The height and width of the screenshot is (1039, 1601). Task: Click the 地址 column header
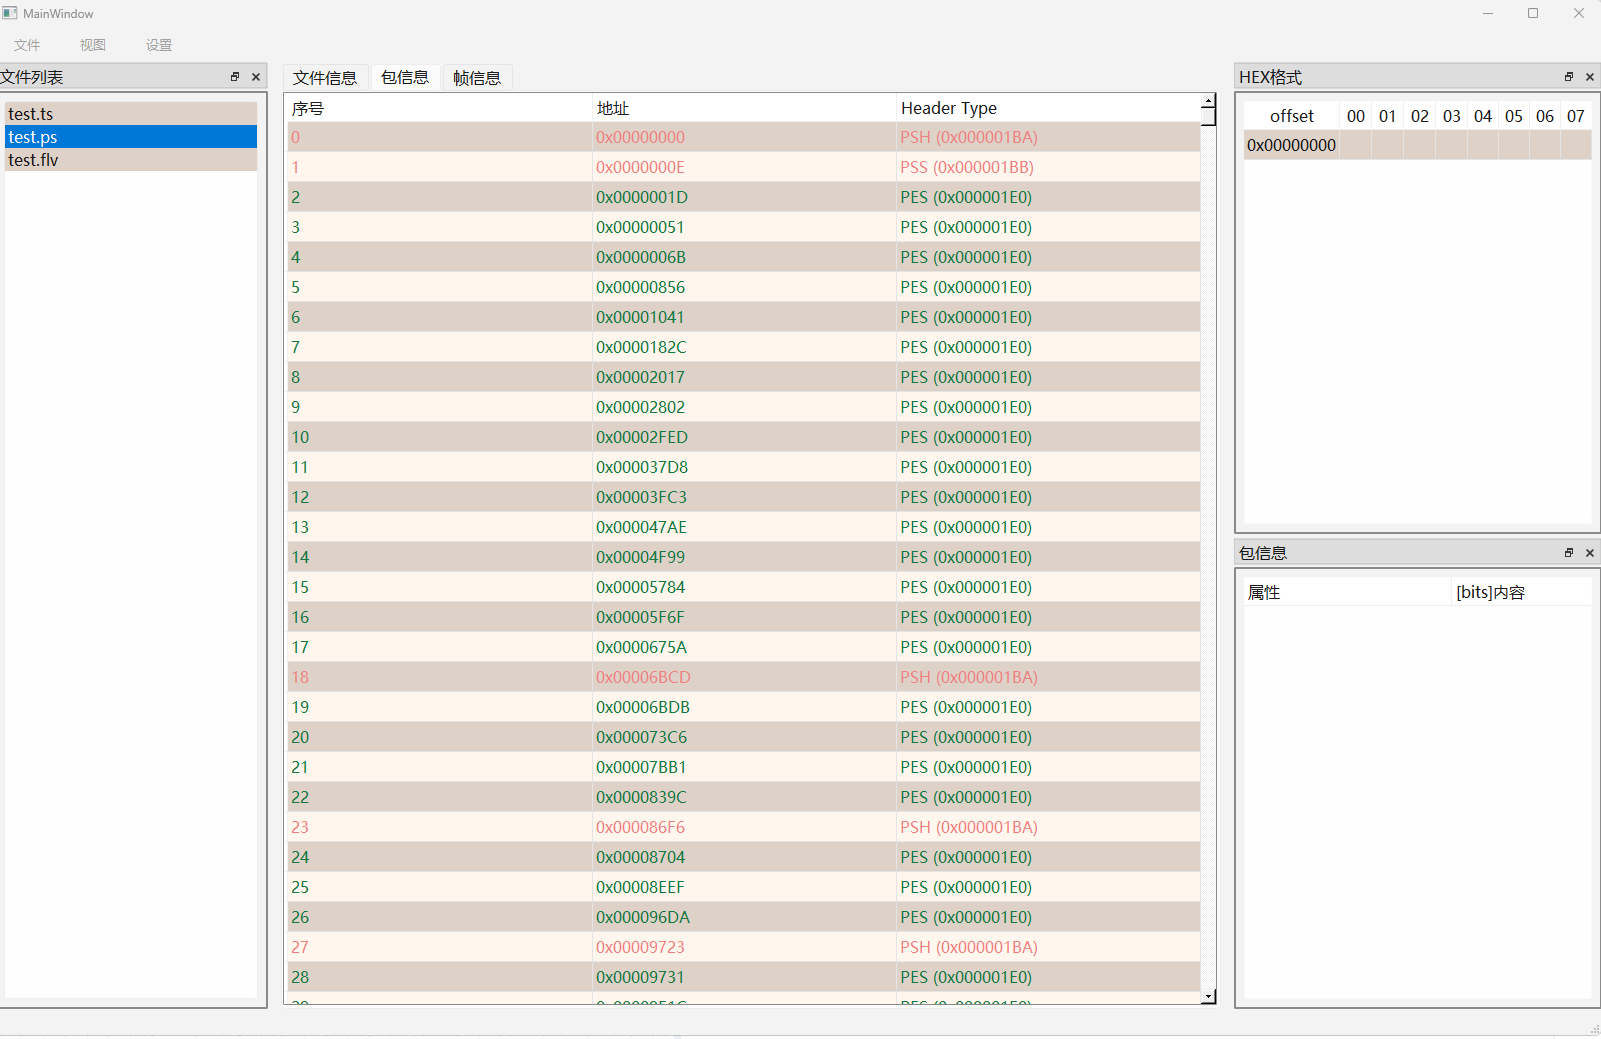744,108
